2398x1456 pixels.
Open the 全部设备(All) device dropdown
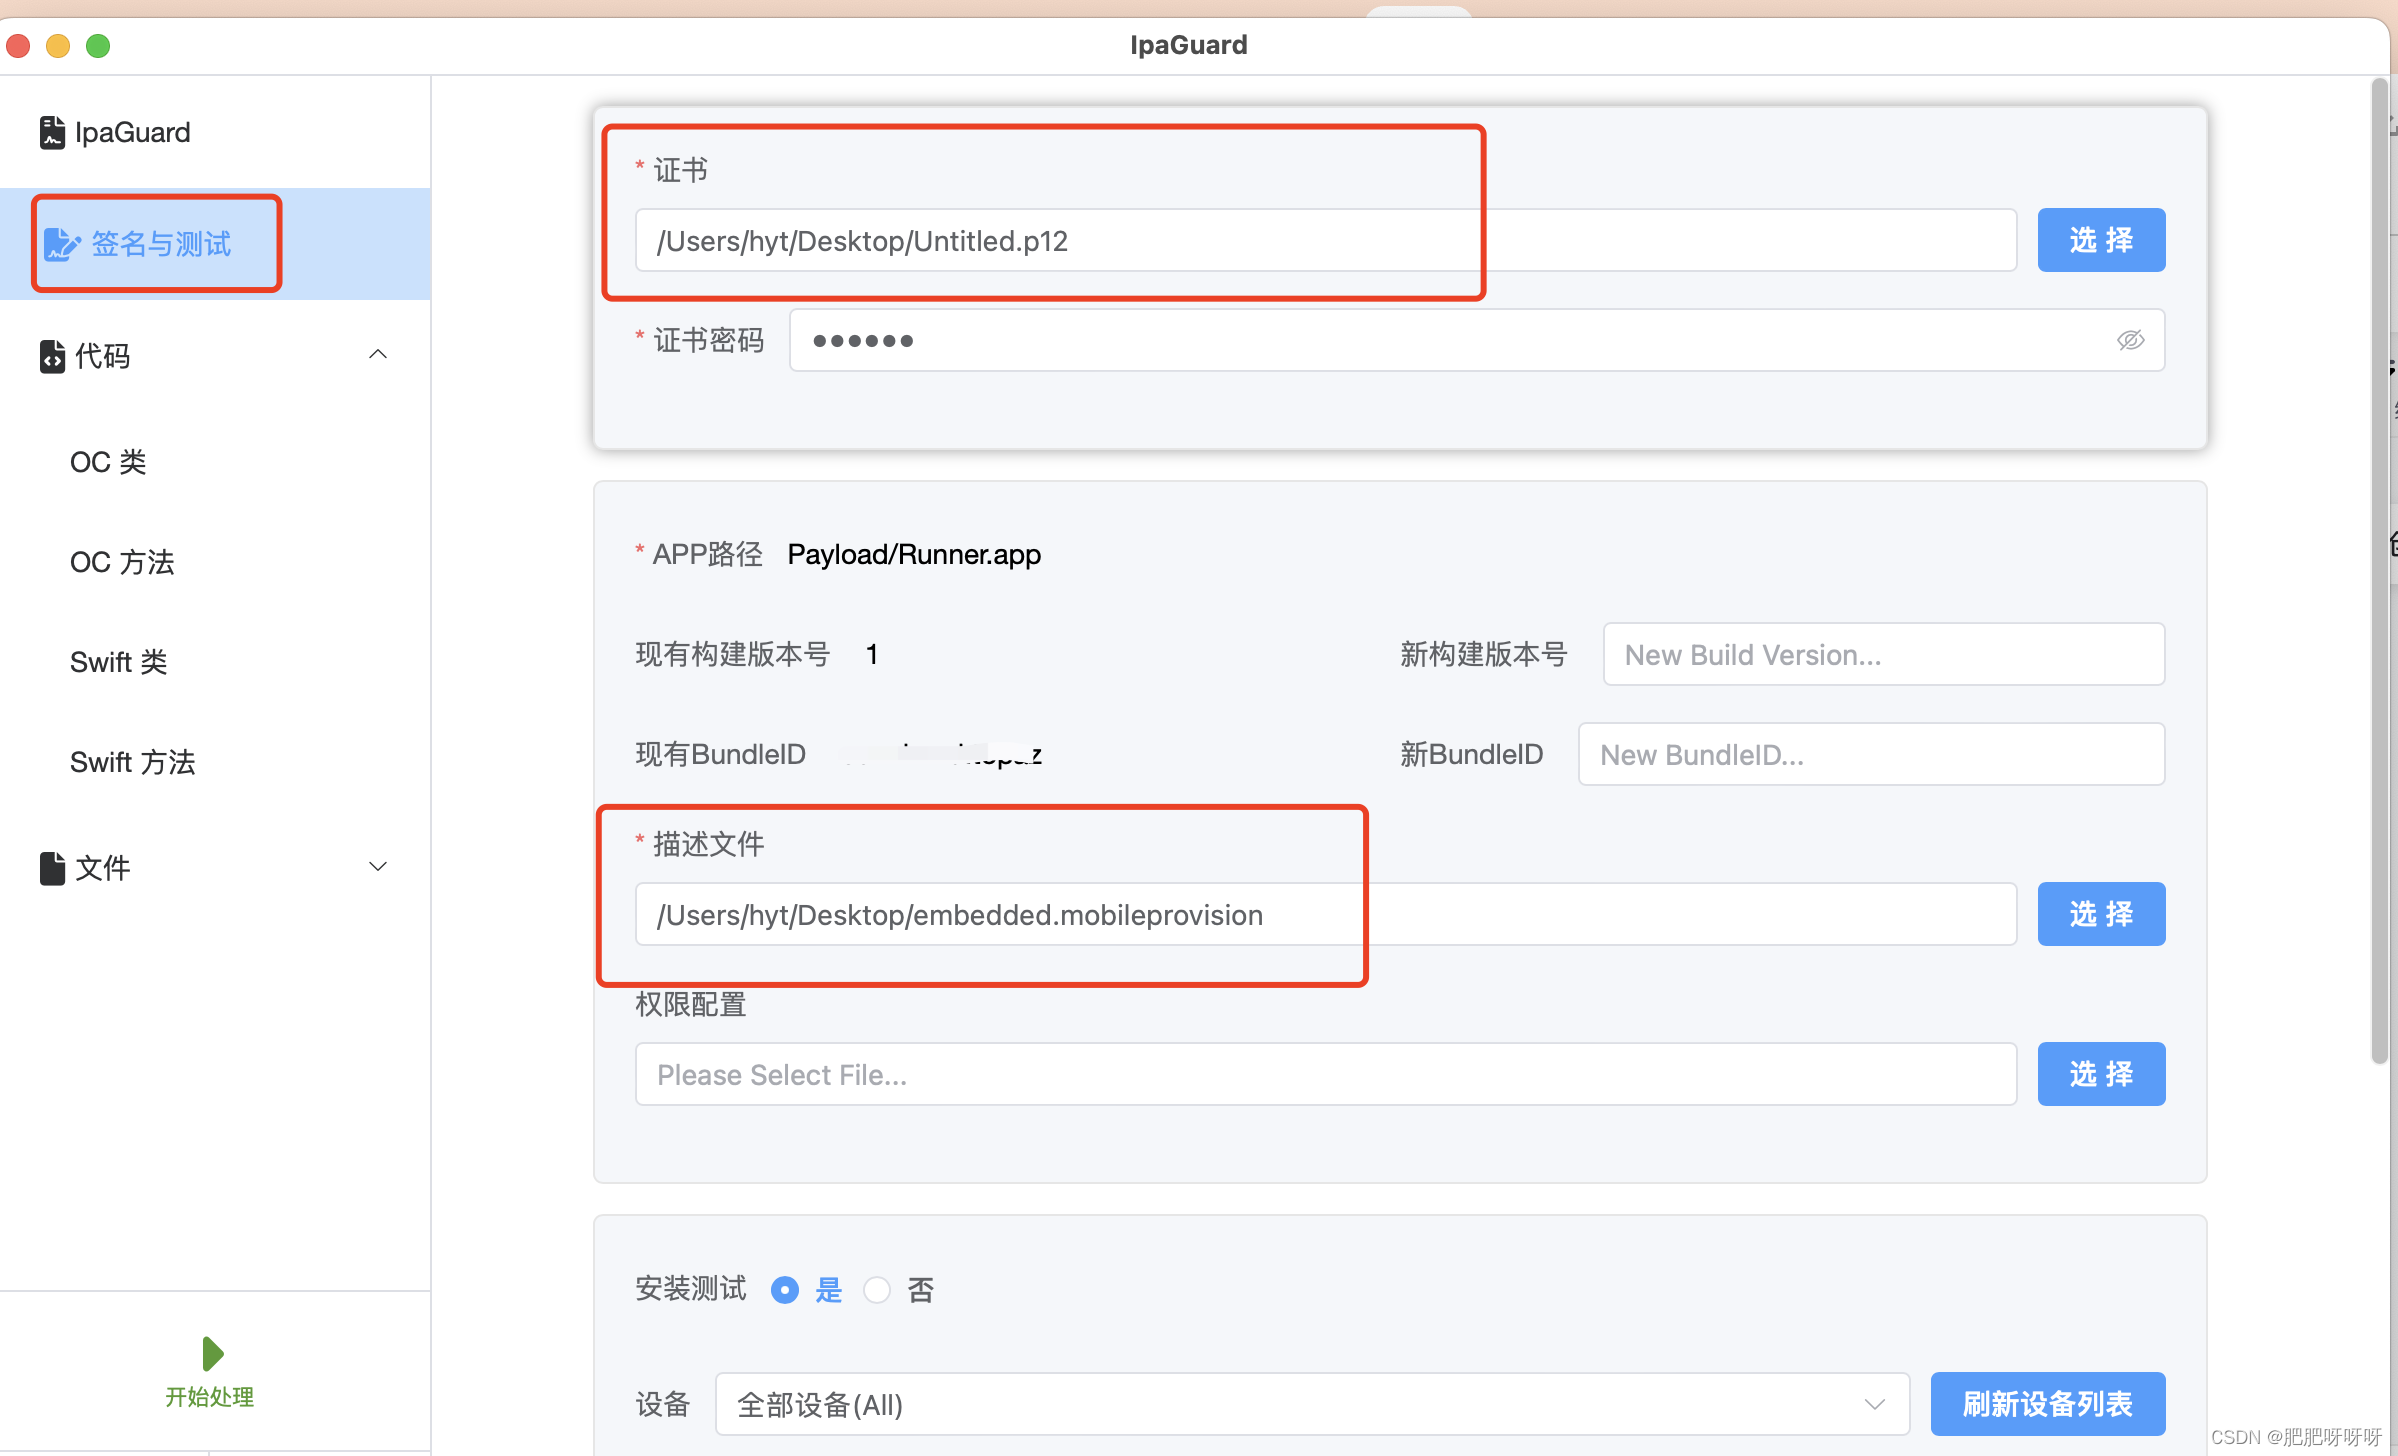[x=1312, y=1404]
